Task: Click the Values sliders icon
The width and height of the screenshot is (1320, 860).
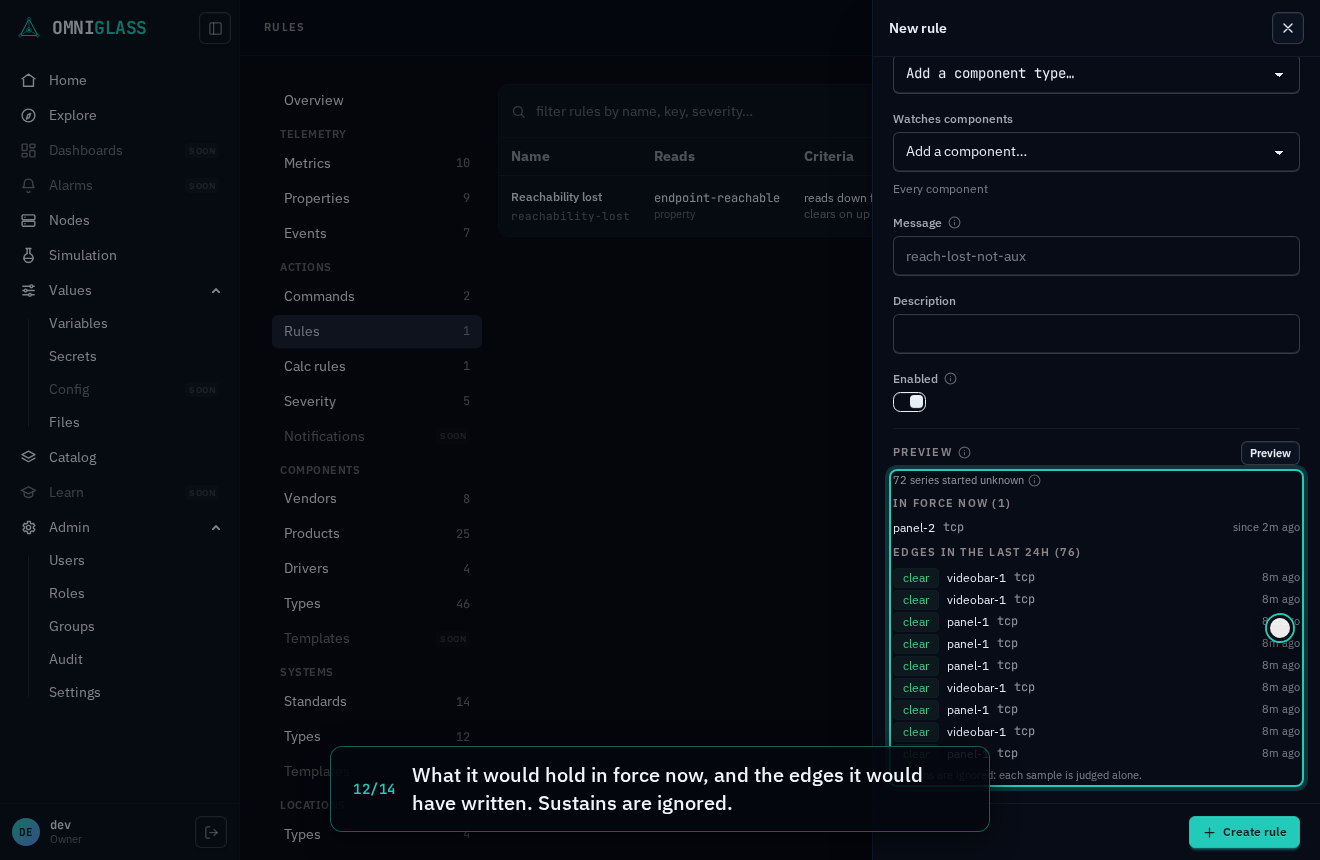Action: pyautogui.click(x=29, y=290)
